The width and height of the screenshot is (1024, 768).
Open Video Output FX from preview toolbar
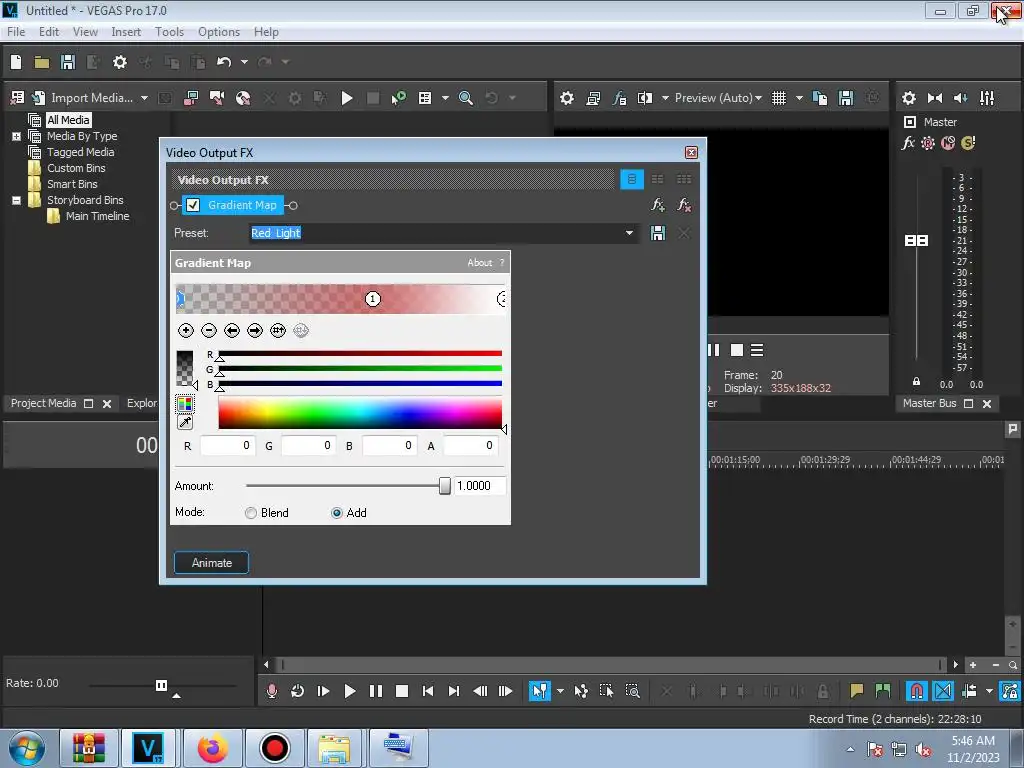[619, 98]
